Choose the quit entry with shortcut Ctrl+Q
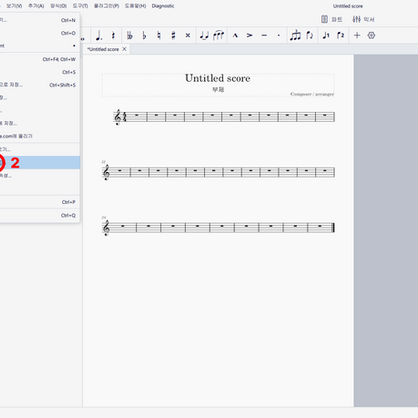 [40, 215]
